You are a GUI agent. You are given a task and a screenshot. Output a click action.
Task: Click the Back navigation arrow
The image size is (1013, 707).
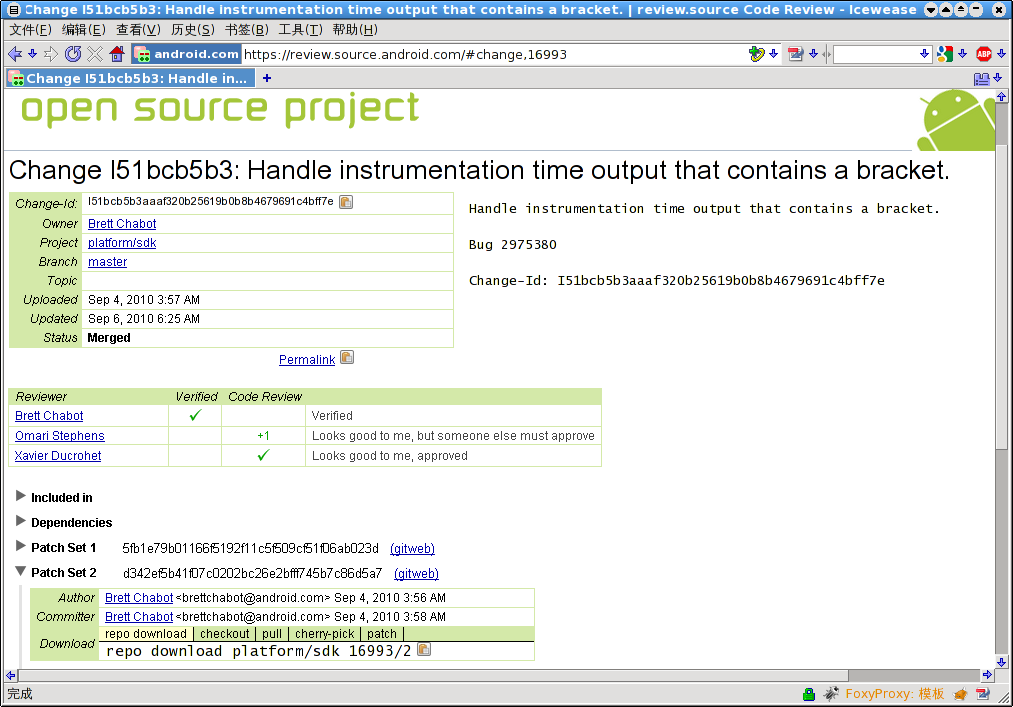click(14, 54)
